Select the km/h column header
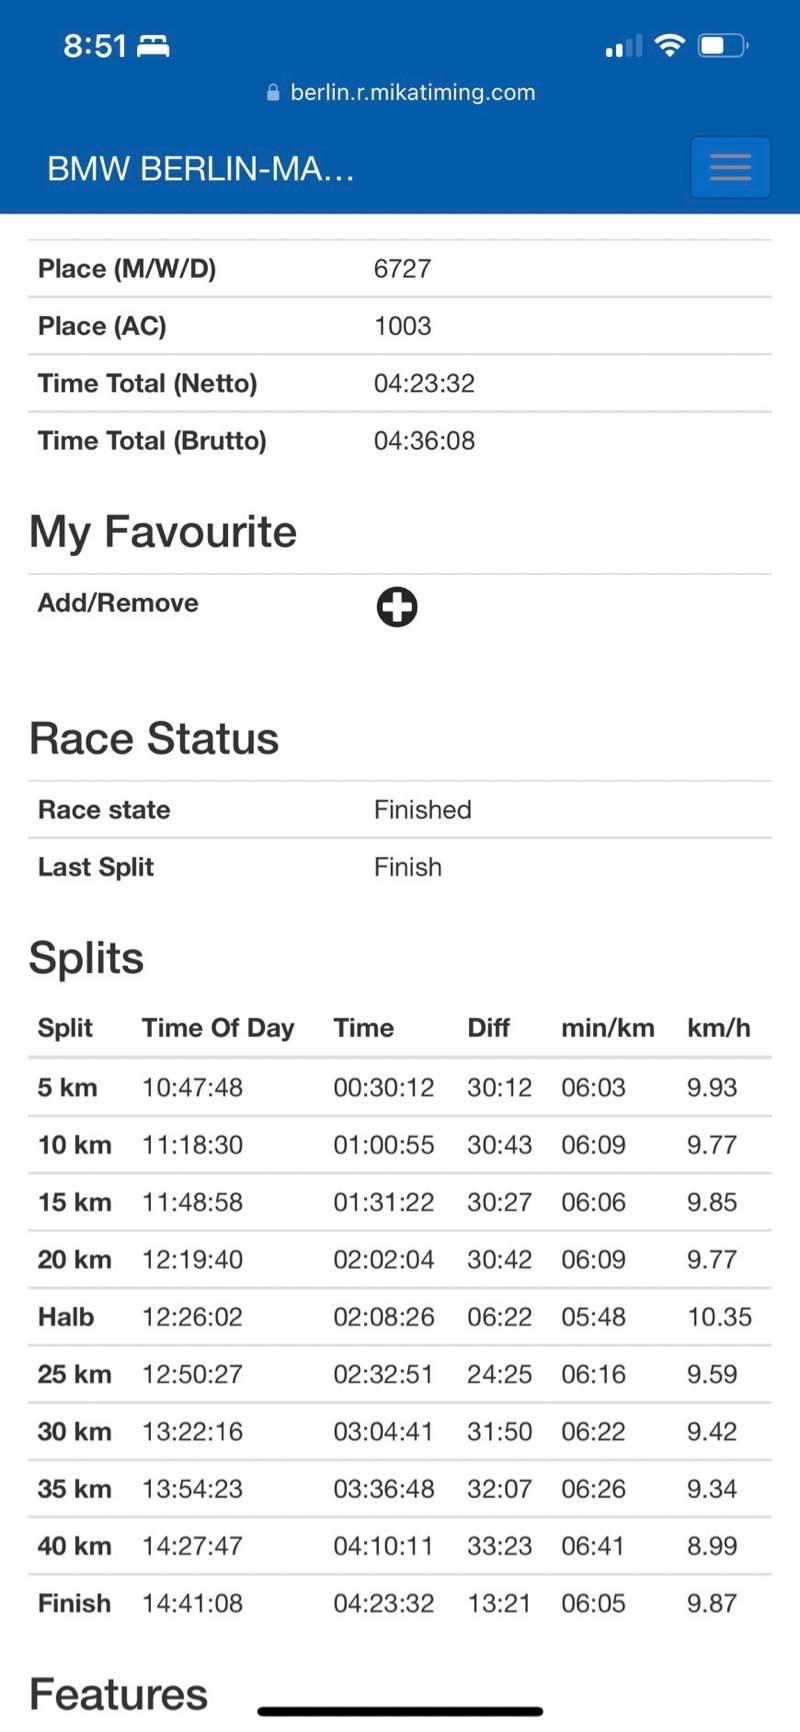This screenshot has height=1732, width=800. tap(718, 1028)
